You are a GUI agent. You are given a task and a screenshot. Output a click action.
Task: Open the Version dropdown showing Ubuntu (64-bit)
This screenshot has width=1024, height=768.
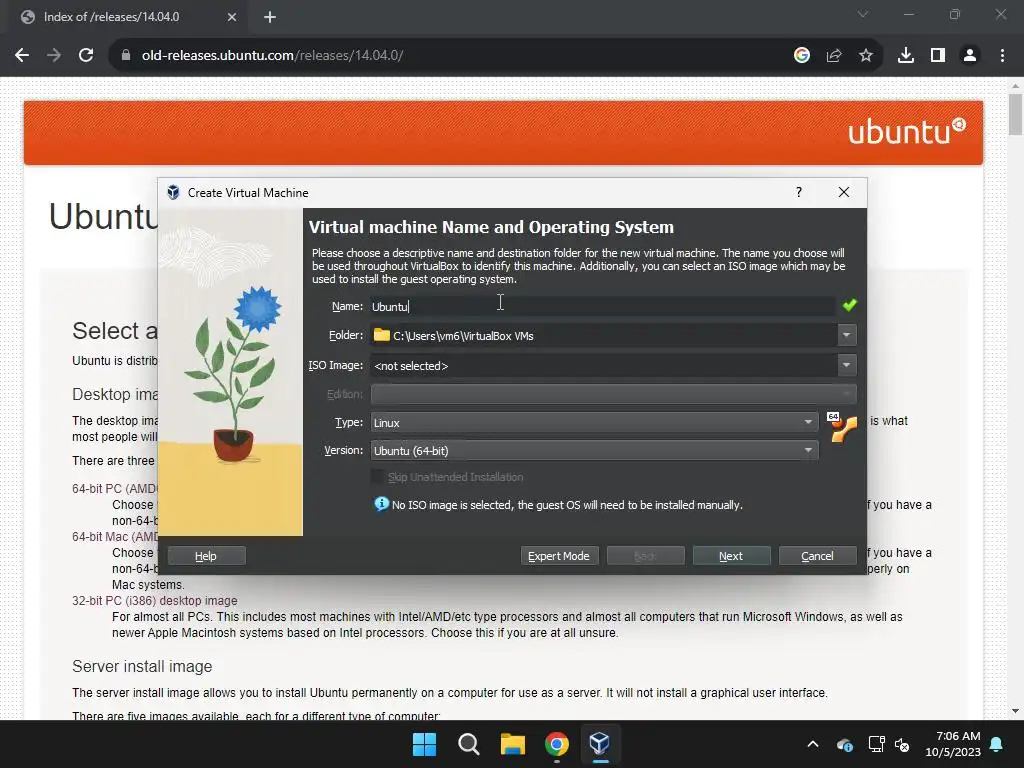coord(594,451)
